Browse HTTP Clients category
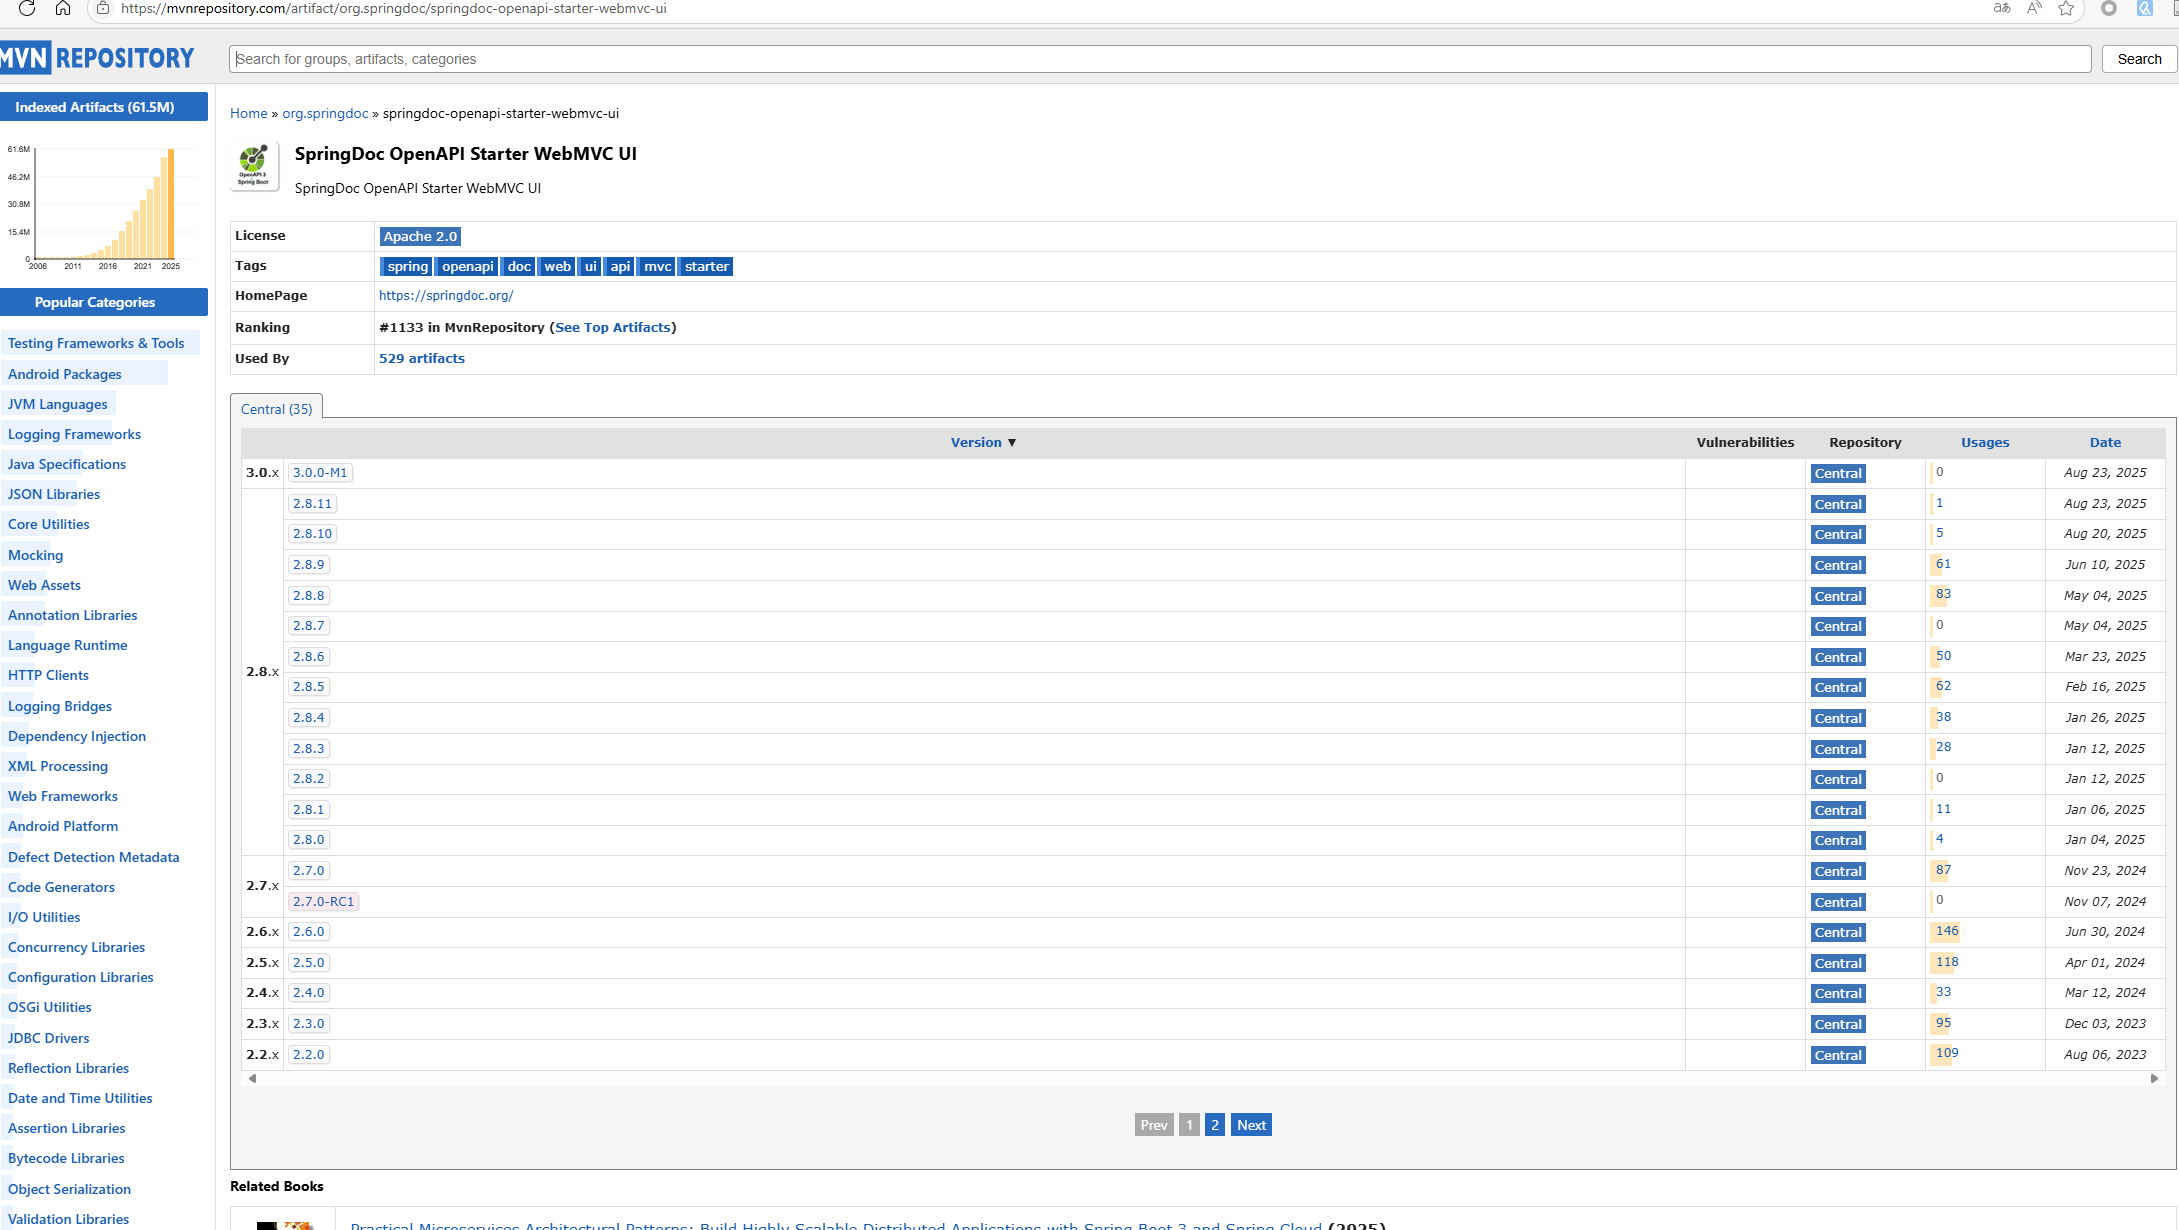This screenshot has height=1230, width=2179. 48,675
